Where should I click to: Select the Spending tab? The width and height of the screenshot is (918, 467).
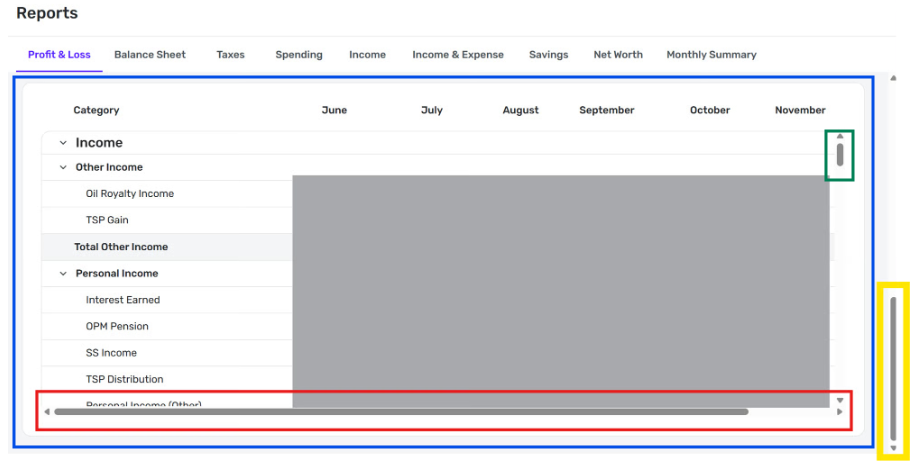[x=299, y=54]
